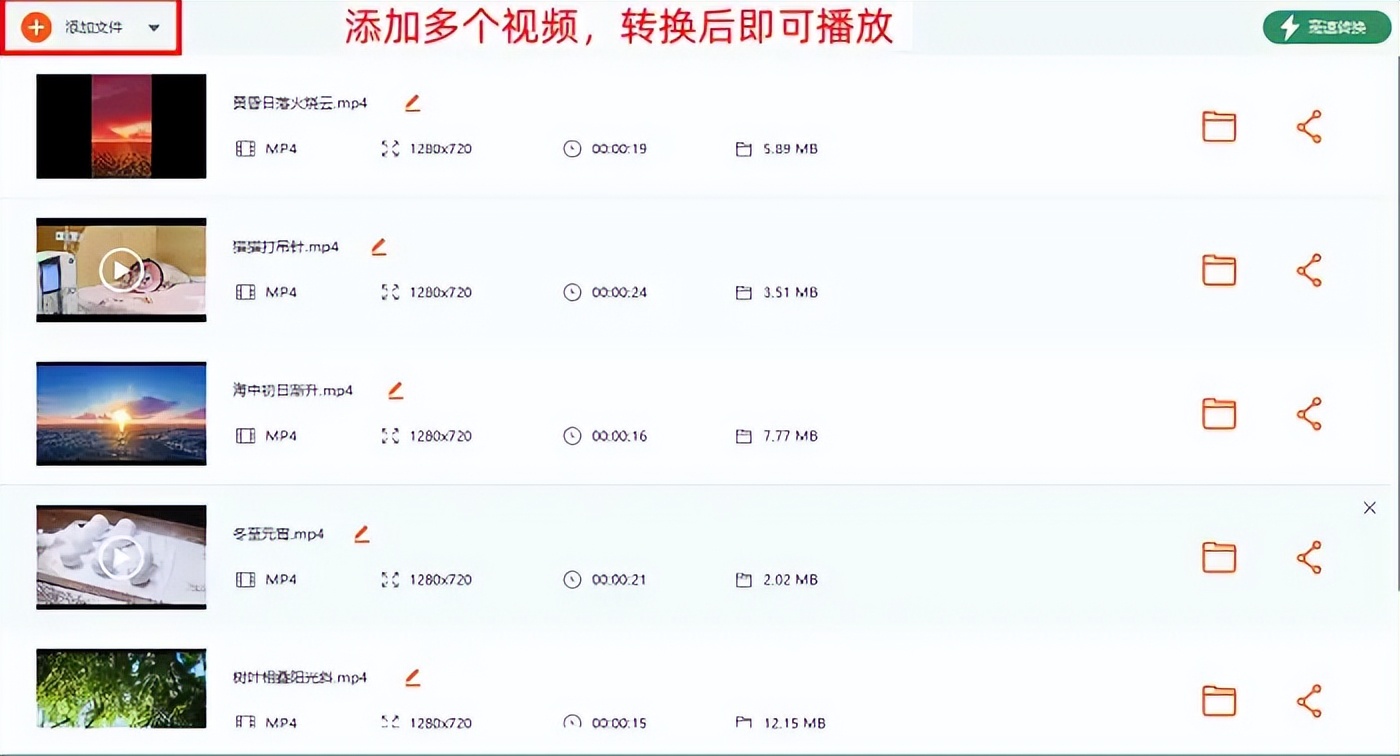Click the share icon for 树叶相叠阳光斜.mp4

point(1309,700)
